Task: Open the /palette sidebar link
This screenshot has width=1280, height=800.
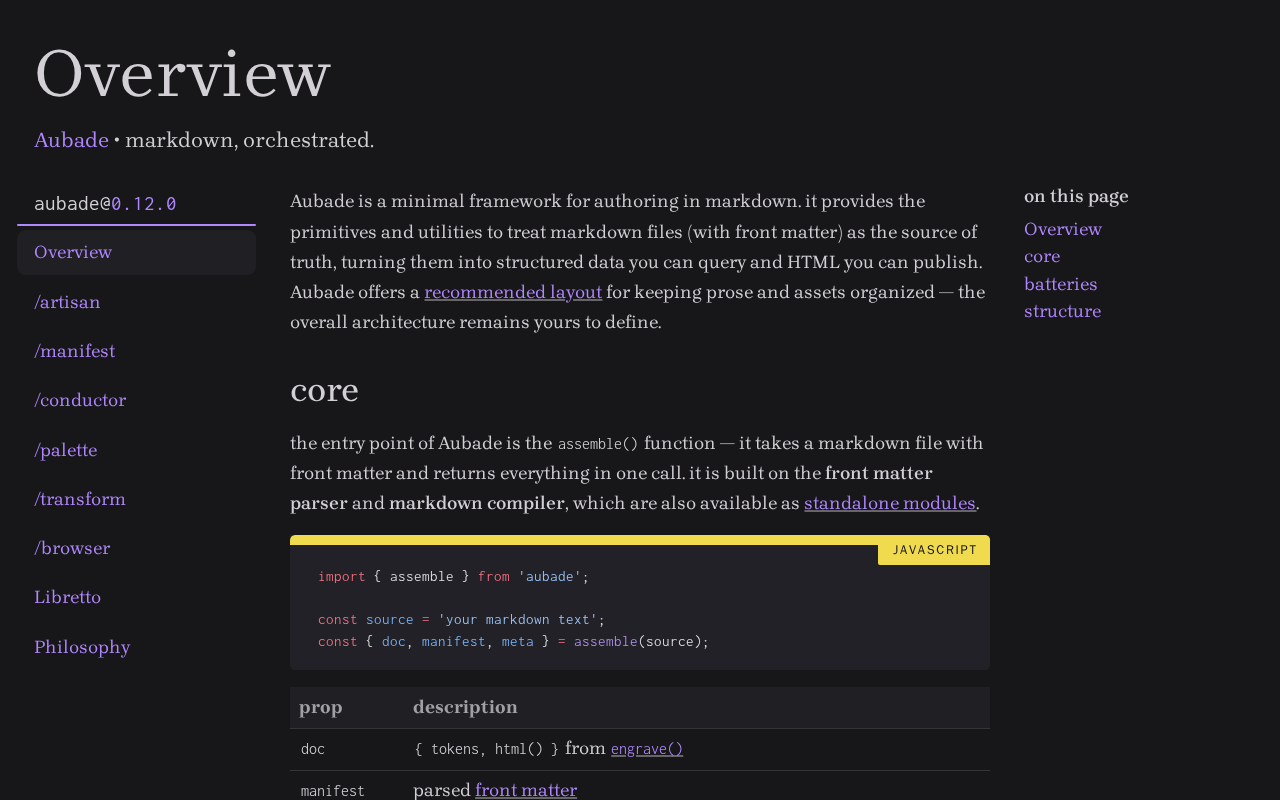Action: (65, 450)
